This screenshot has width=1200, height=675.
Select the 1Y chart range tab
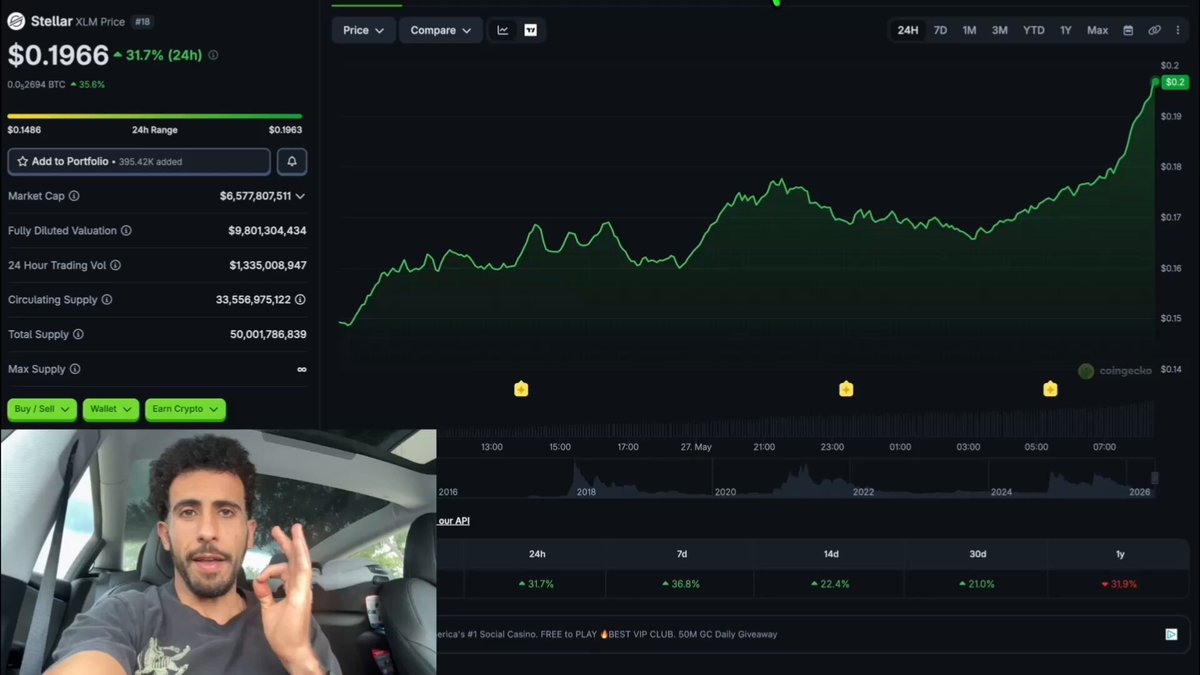click(1066, 30)
